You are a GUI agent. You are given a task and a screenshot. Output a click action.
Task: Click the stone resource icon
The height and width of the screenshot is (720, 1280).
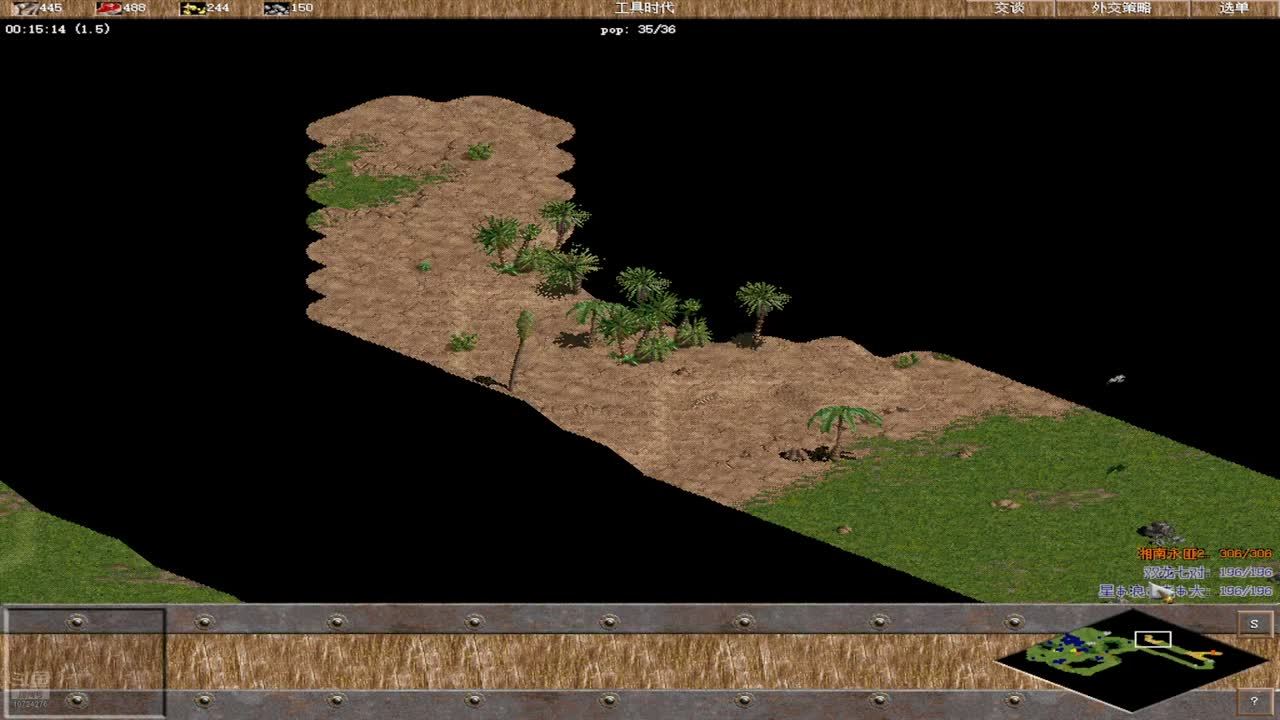point(276,8)
